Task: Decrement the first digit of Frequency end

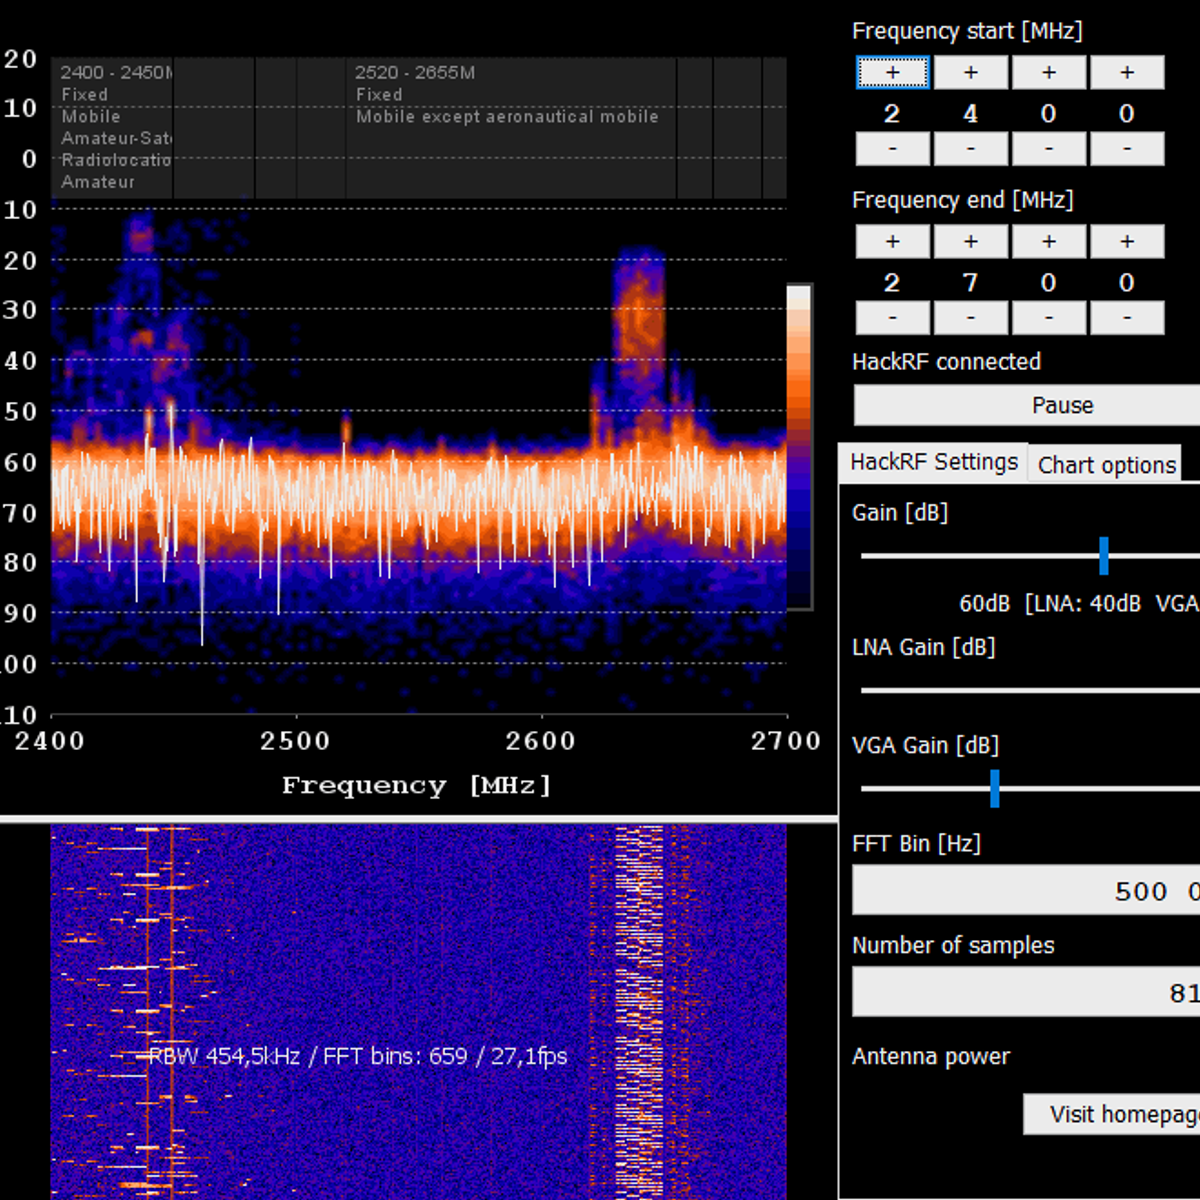Action: [891, 318]
